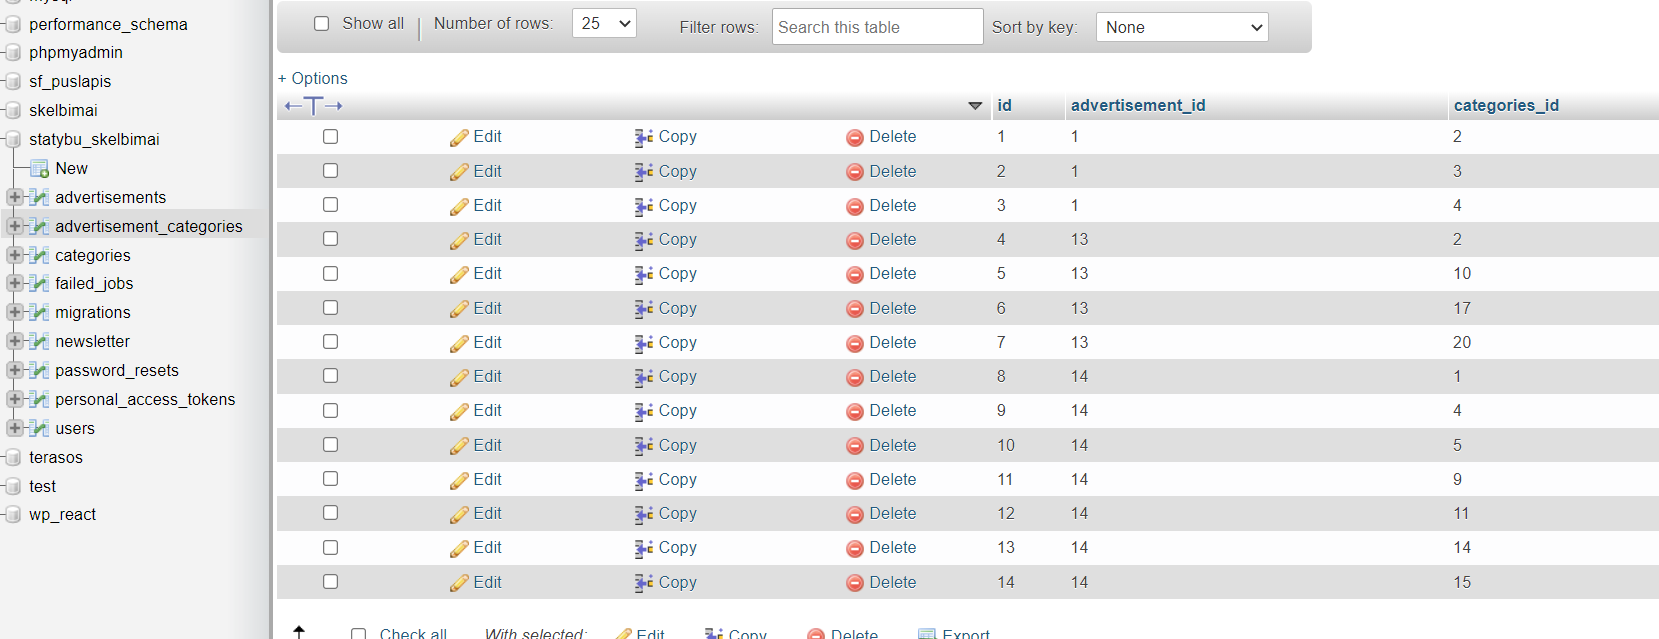Screen dimensions: 1659x639
Task: Click the categories table icon in sidebar
Action: tap(40, 255)
